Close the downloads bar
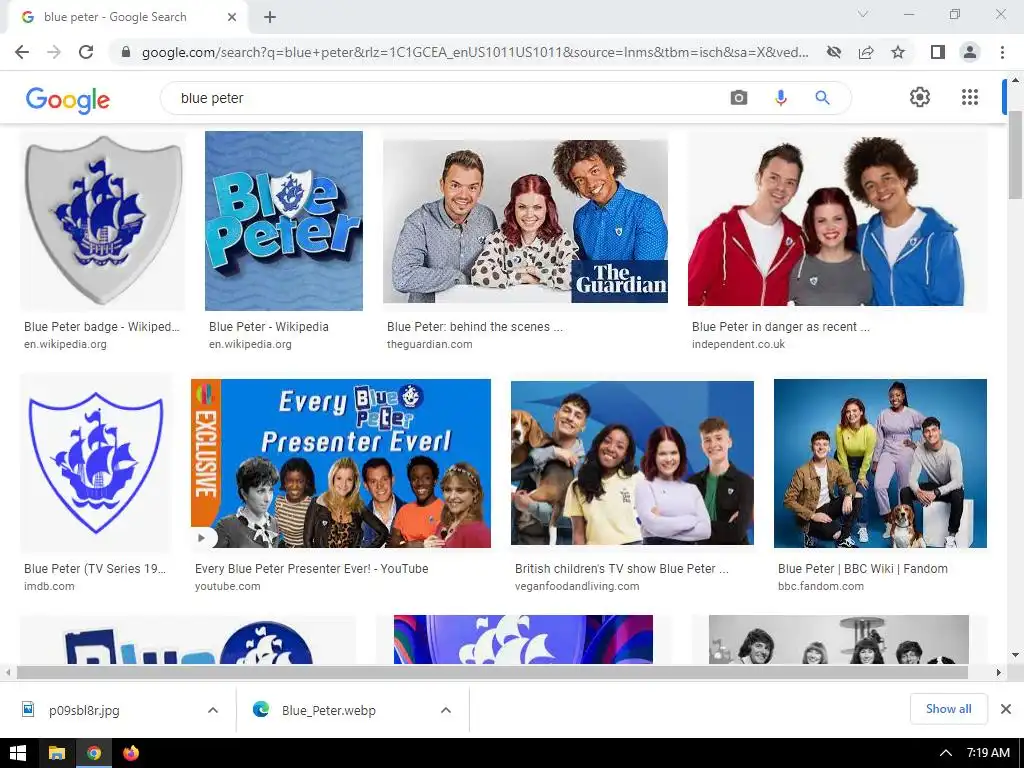This screenshot has width=1024, height=768. [x=1006, y=709]
